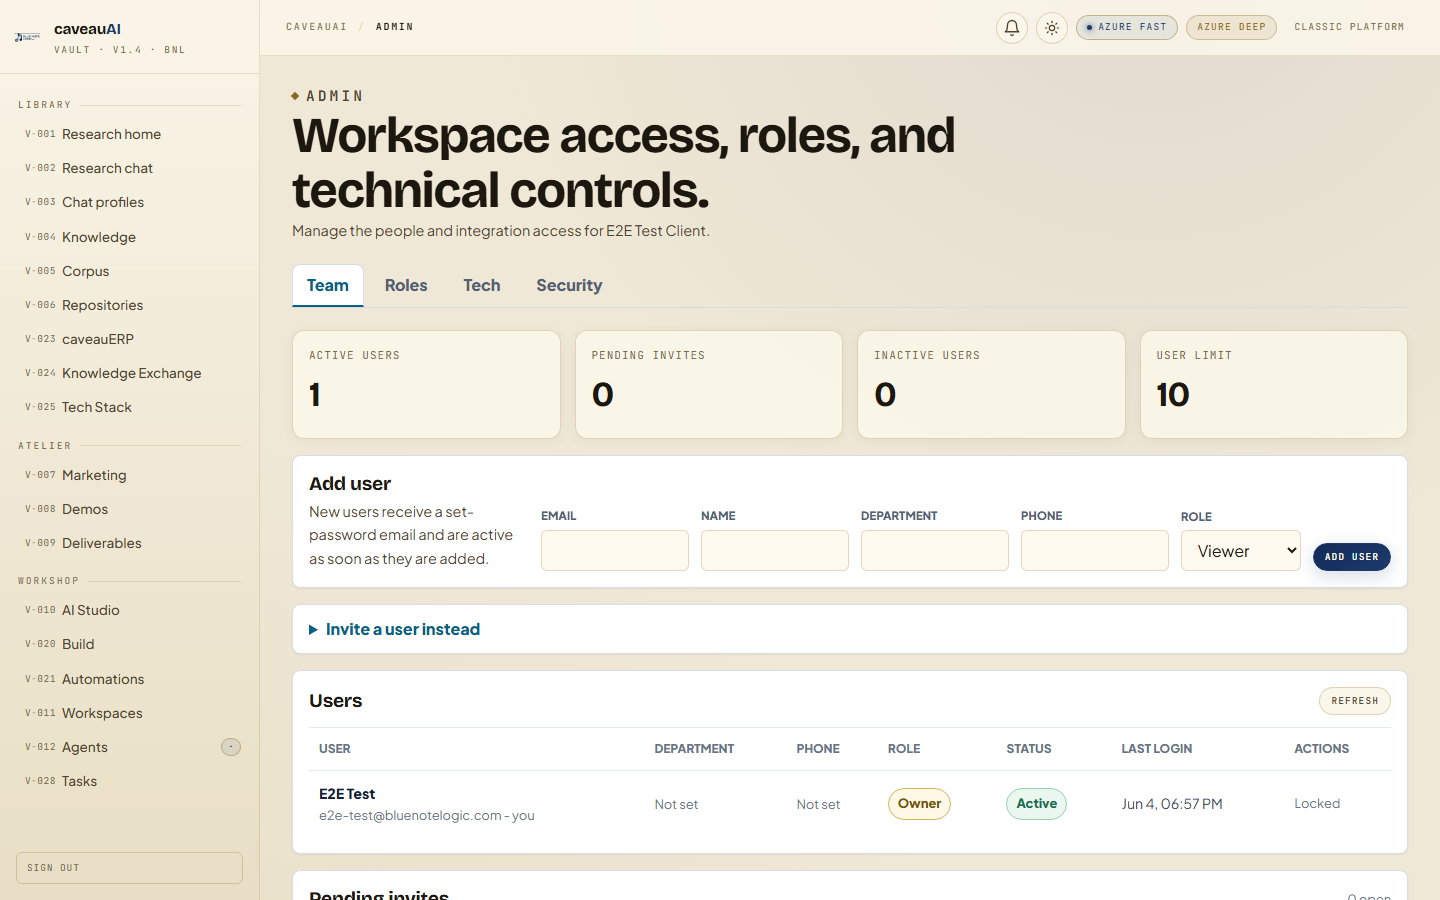Open the Role dropdown set to Viewer
The width and height of the screenshot is (1440, 900).
[x=1241, y=551]
